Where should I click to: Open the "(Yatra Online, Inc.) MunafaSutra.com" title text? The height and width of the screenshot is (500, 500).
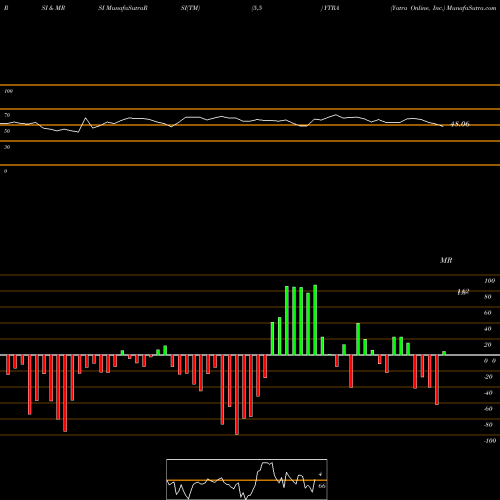click(443, 8)
